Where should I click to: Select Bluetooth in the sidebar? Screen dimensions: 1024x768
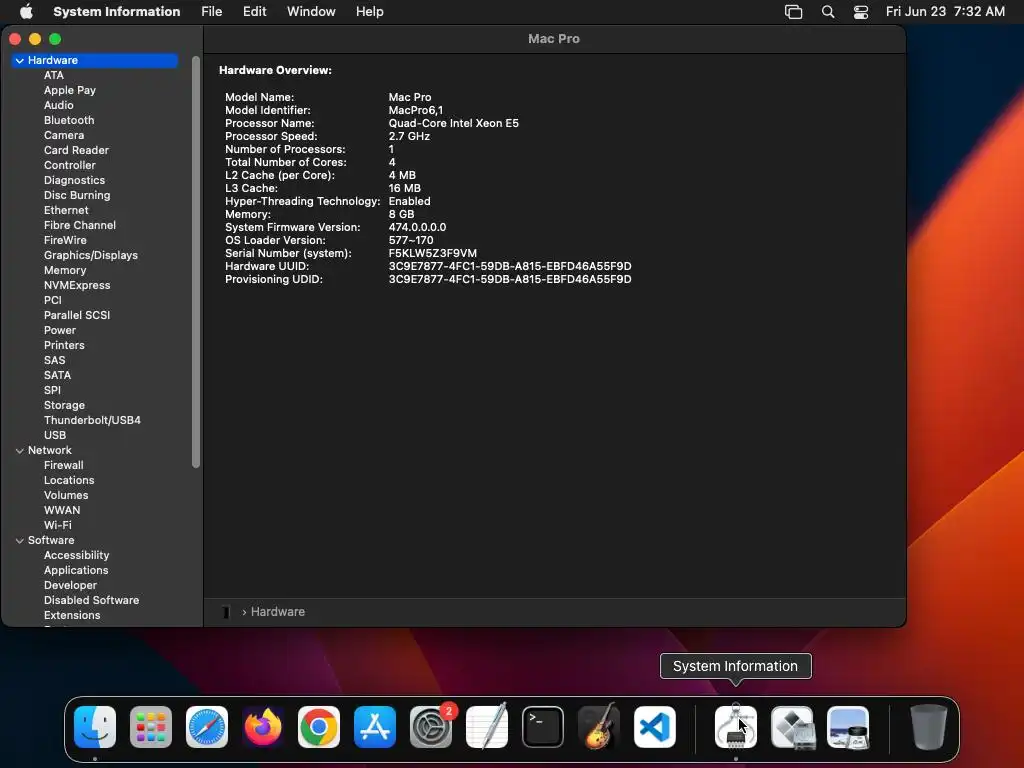69,120
